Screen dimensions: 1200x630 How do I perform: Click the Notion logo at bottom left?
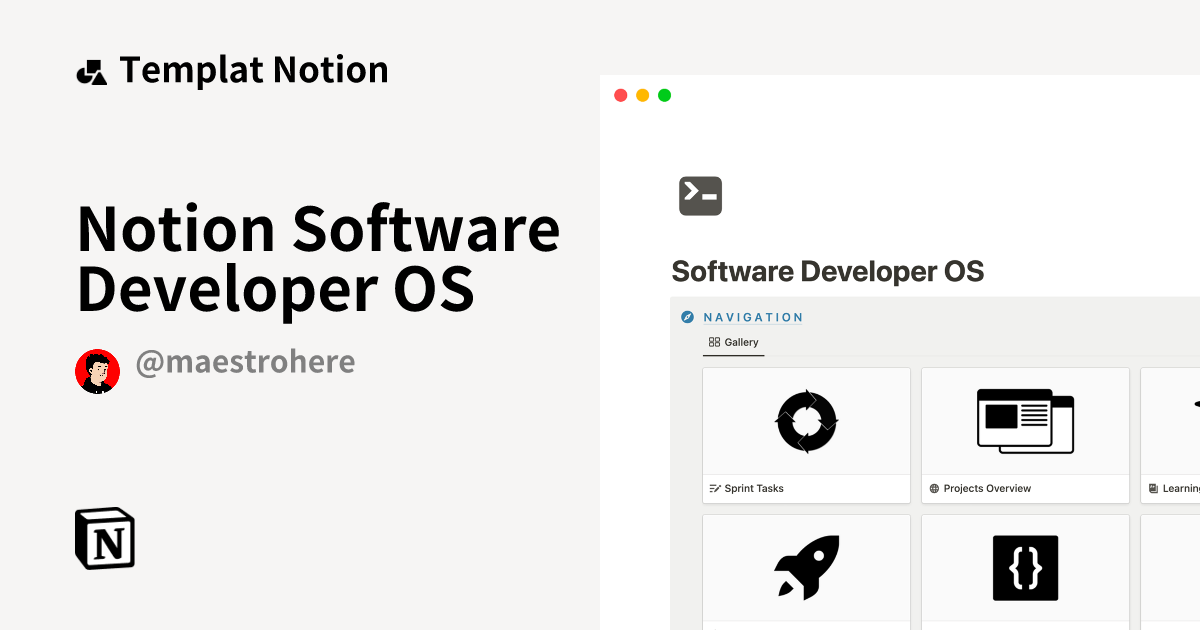pyautogui.click(x=104, y=538)
